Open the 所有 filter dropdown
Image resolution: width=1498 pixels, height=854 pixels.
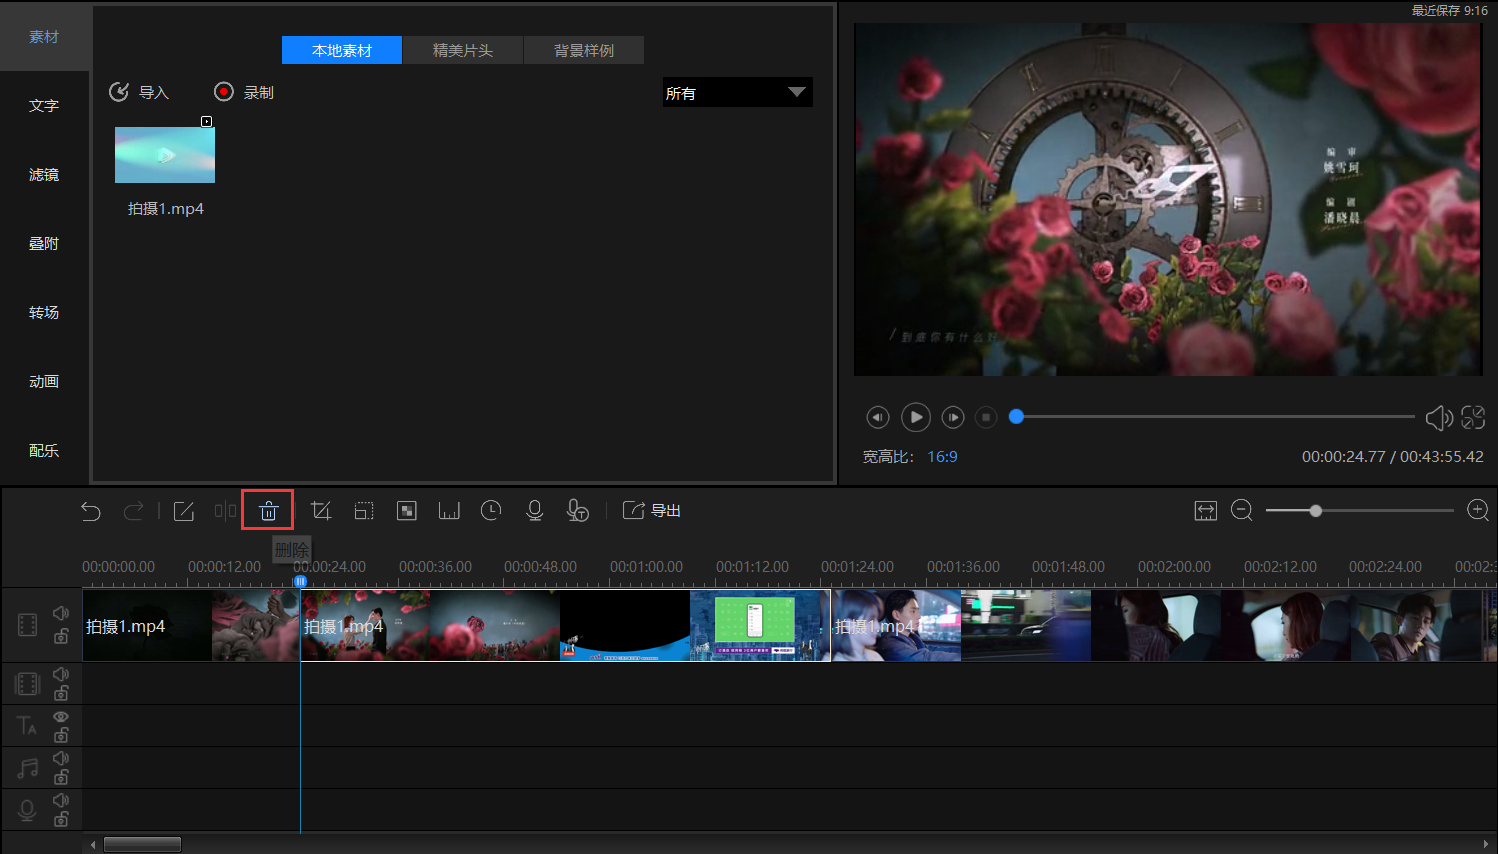tap(738, 92)
